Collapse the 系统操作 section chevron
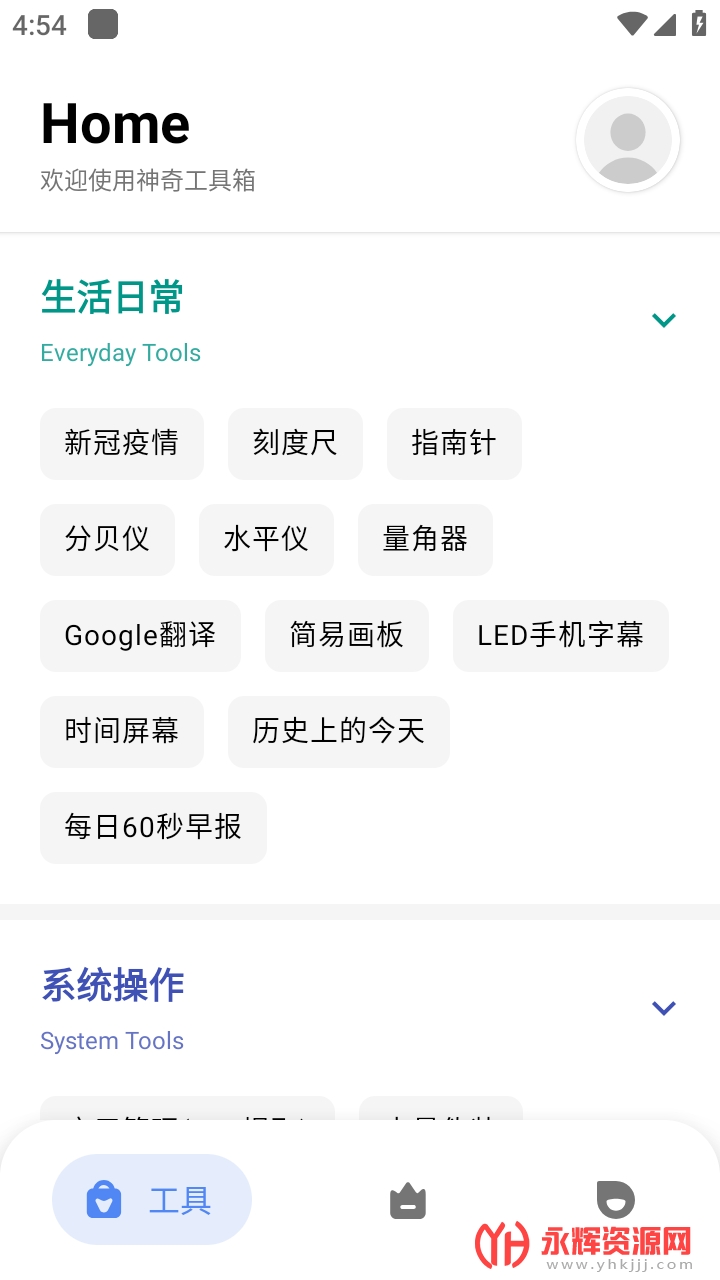720x1280 pixels. coord(664,1008)
